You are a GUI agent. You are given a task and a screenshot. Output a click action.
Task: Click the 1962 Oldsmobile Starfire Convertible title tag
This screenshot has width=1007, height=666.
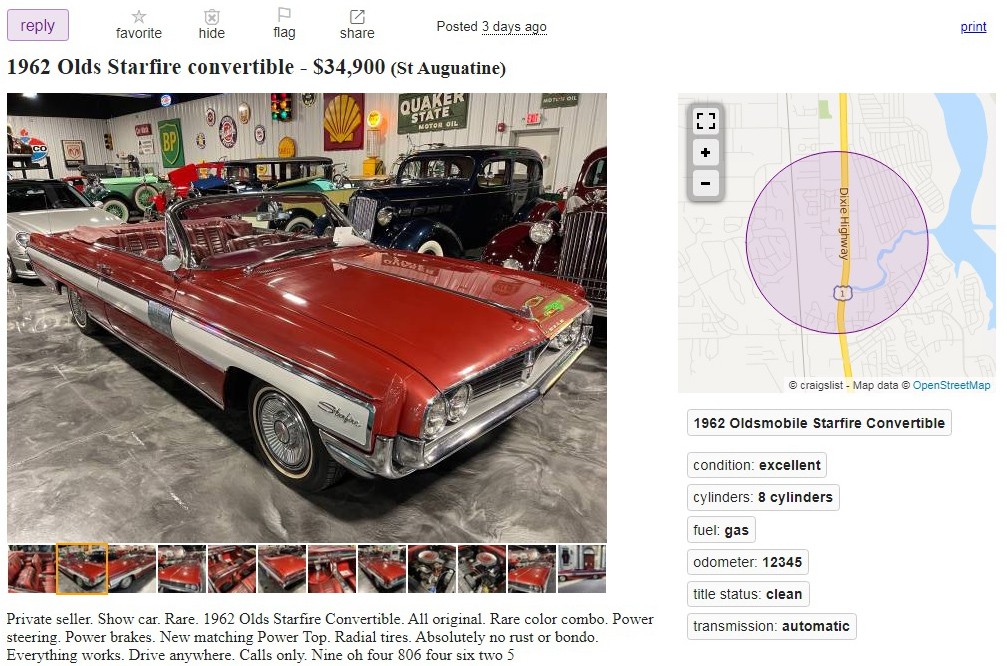coord(819,423)
